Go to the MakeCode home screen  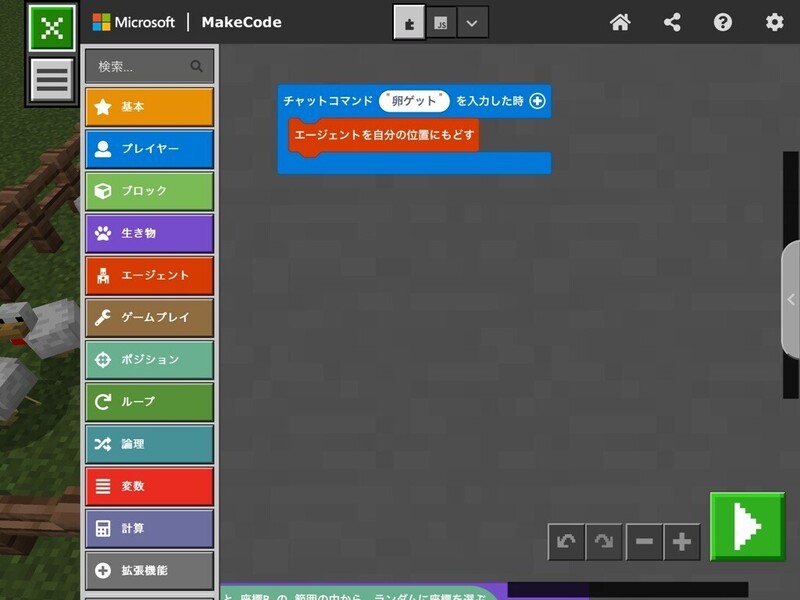[x=620, y=22]
